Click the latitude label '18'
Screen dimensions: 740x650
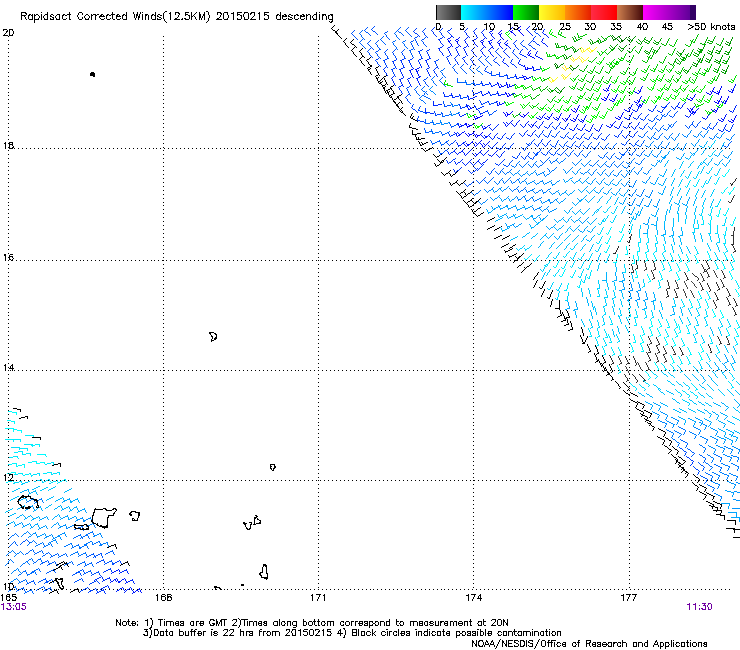8,145
